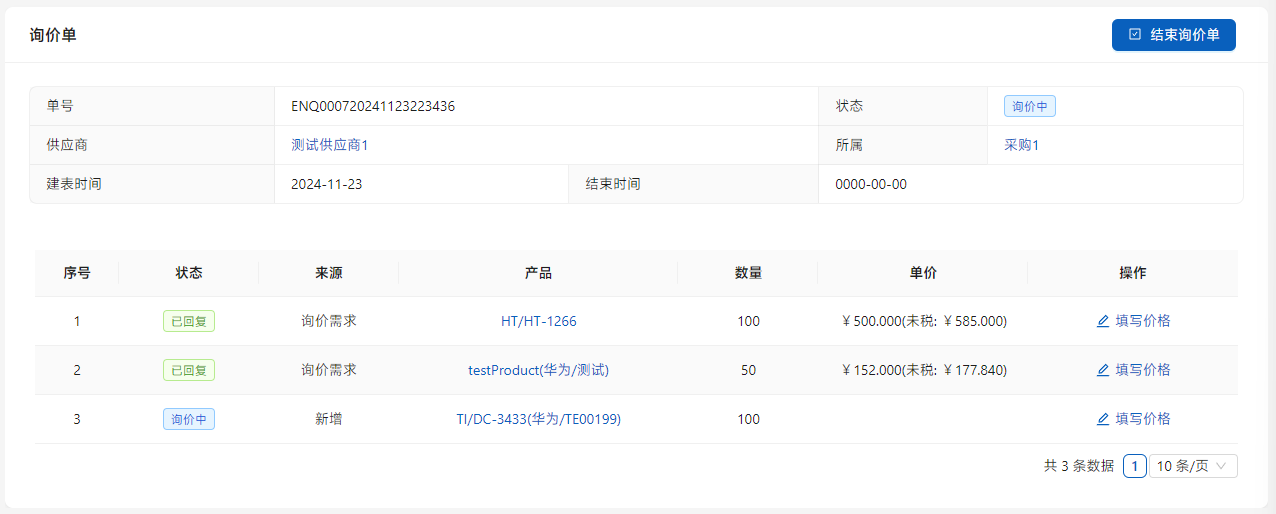Click pencil icon for row 1 填写价格

click(1103, 321)
